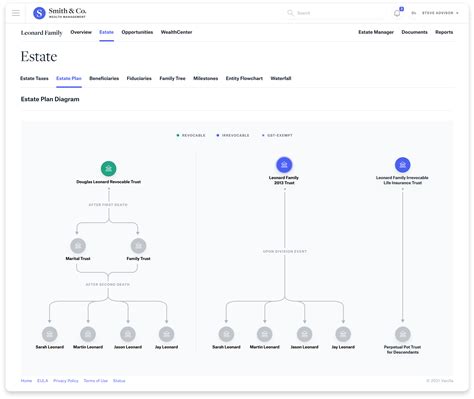This screenshot has width=474, height=399.
Task: Open the EULA footer link
Action: [42, 381]
